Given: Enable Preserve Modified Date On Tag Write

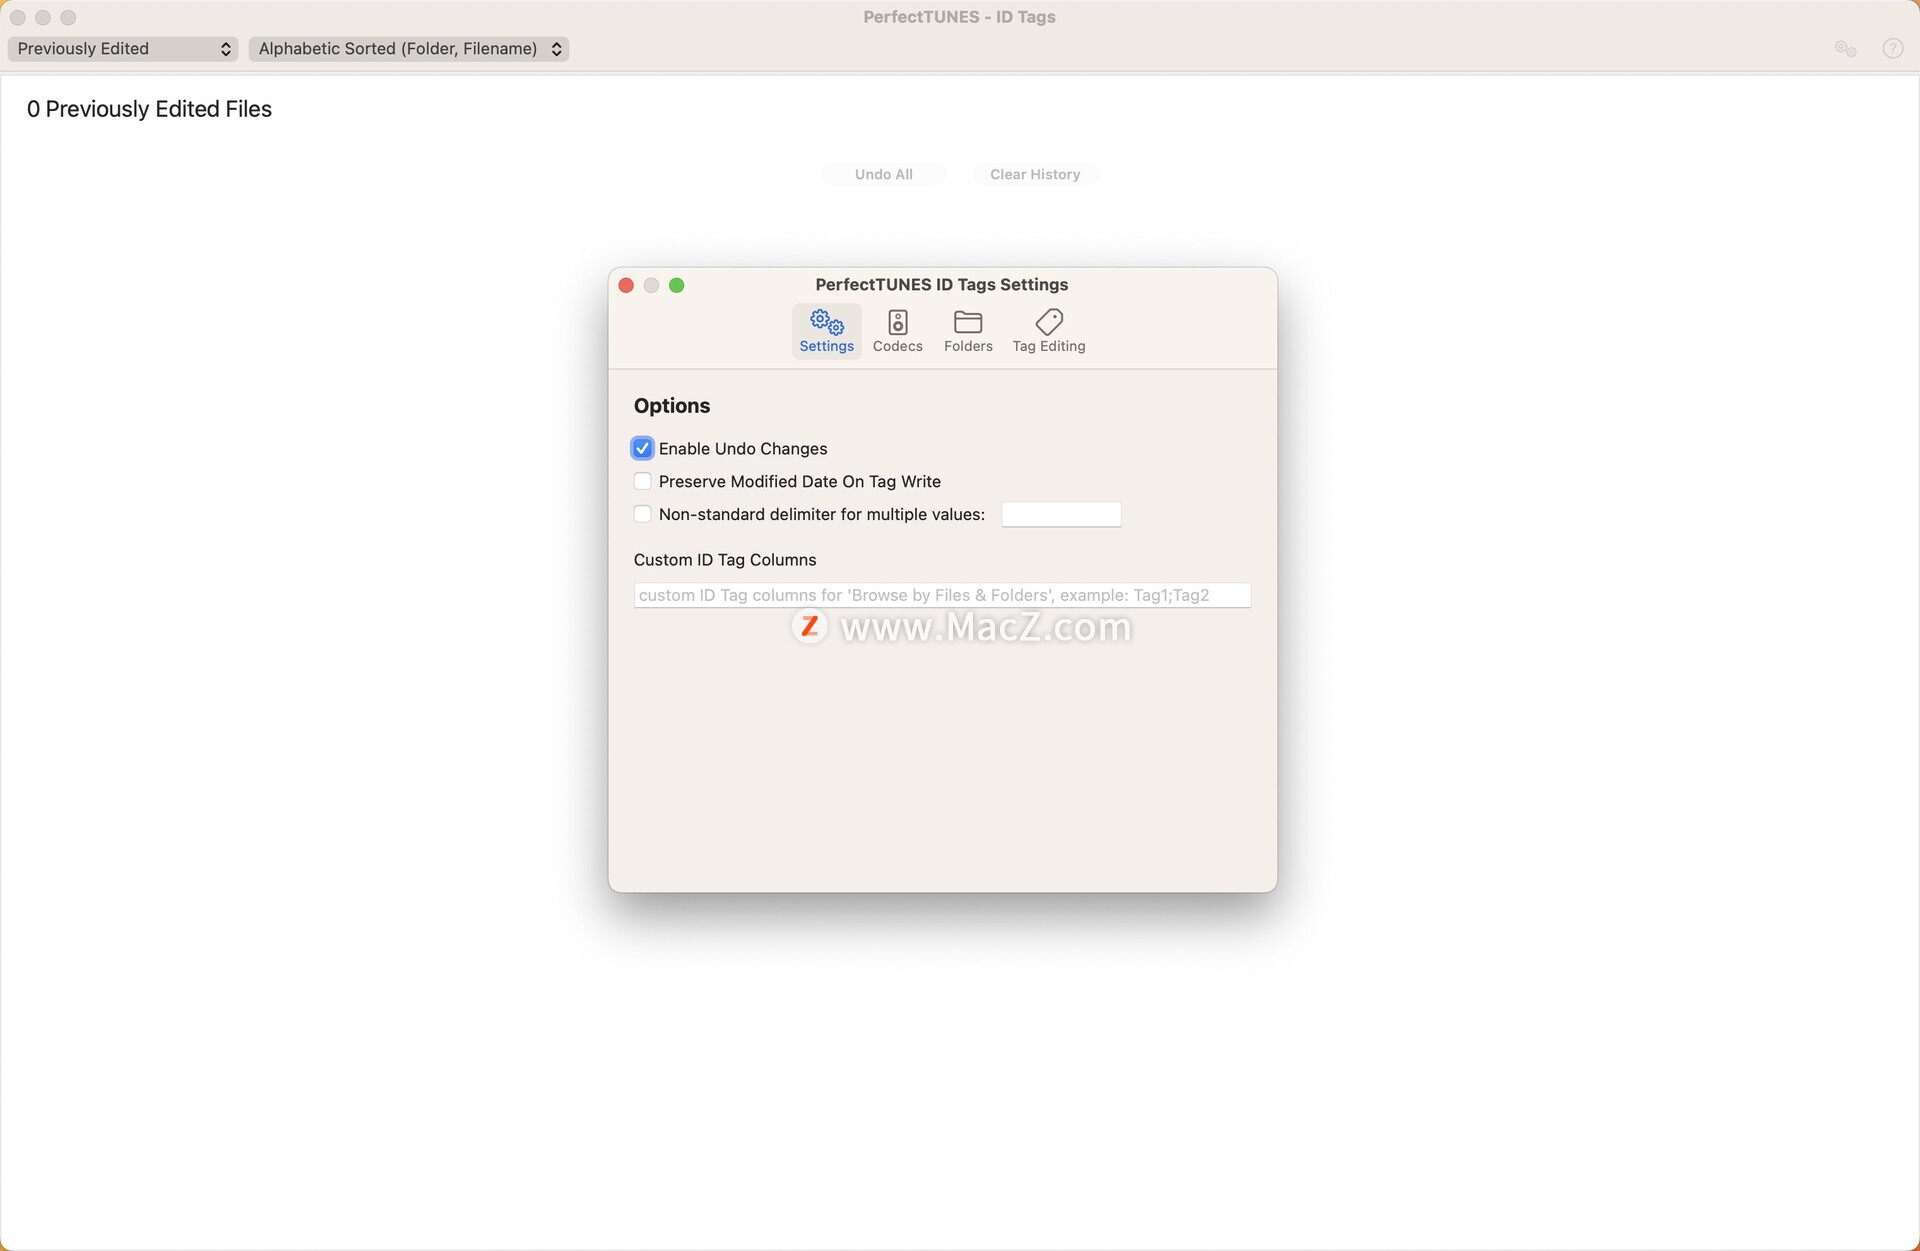Looking at the screenshot, I should pyautogui.click(x=643, y=482).
